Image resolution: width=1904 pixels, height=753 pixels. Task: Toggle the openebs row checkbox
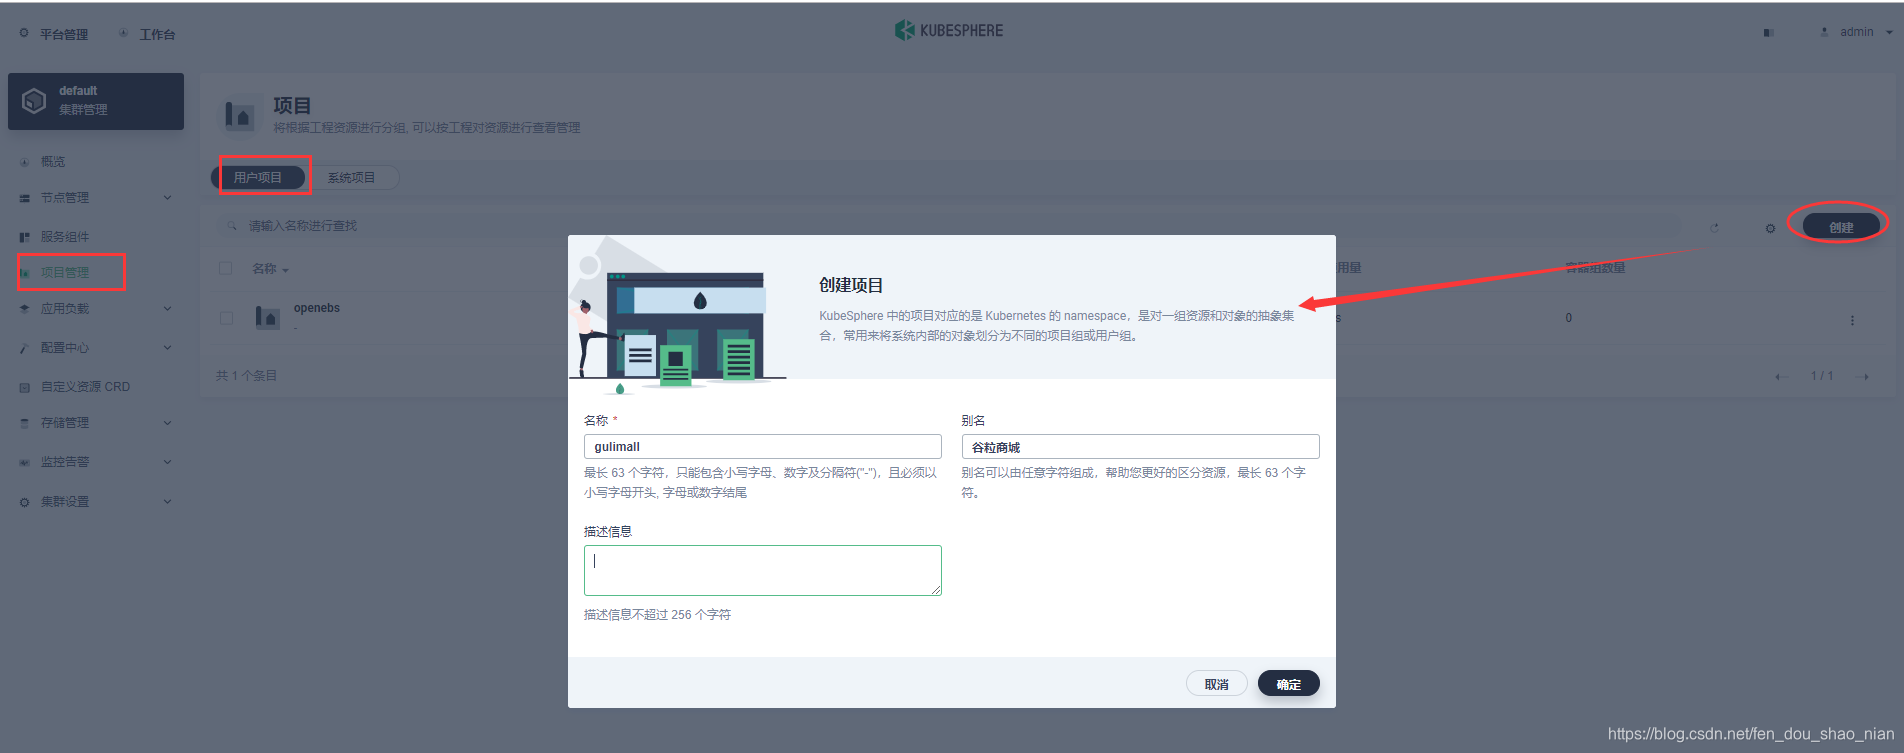point(226,318)
